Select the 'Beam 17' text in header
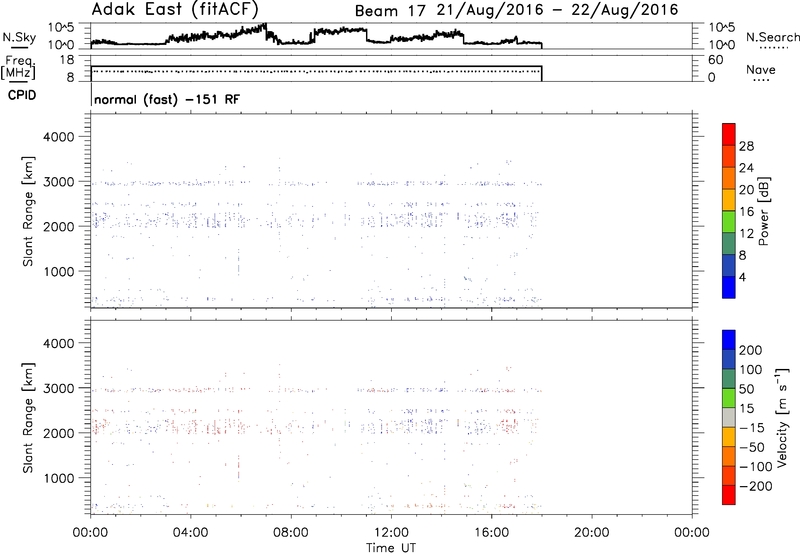Viewport: 800px width, 554px height. [x=390, y=10]
